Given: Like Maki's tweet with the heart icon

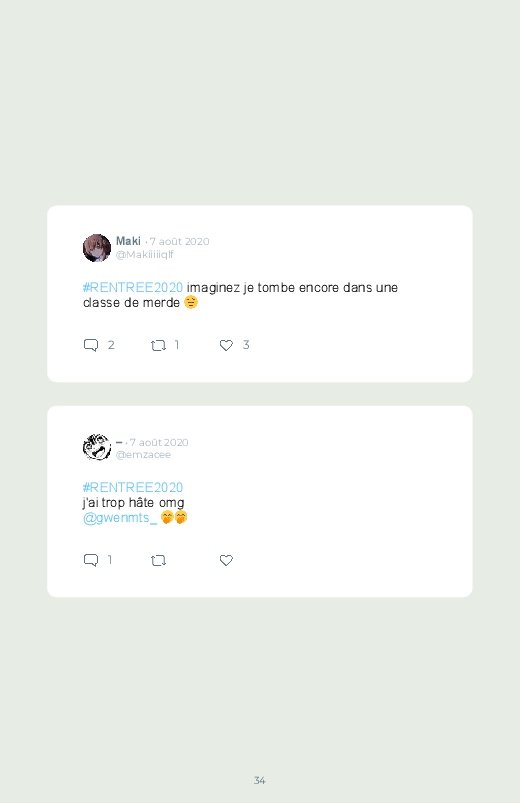Looking at the screenshot, I should tap(226, 346).
